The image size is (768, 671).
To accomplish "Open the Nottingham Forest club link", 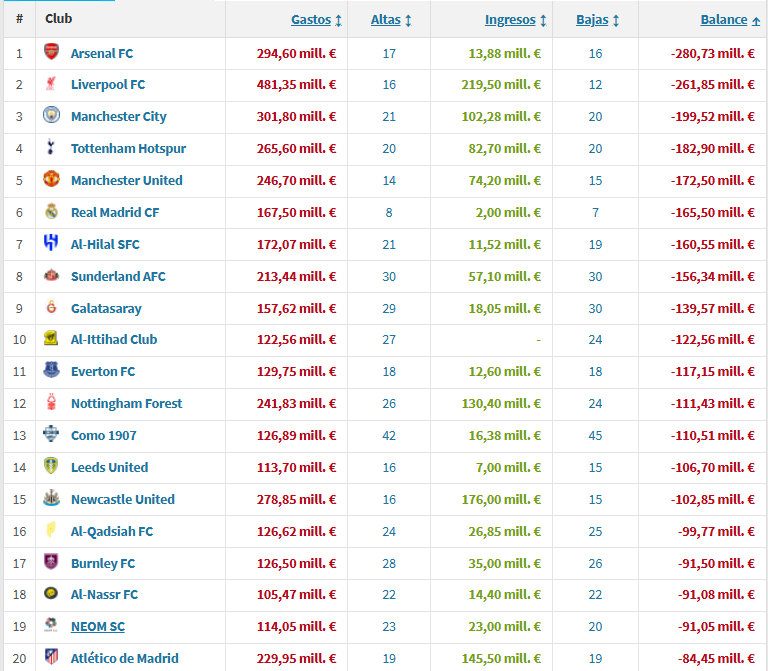I will tap(126, 404).
